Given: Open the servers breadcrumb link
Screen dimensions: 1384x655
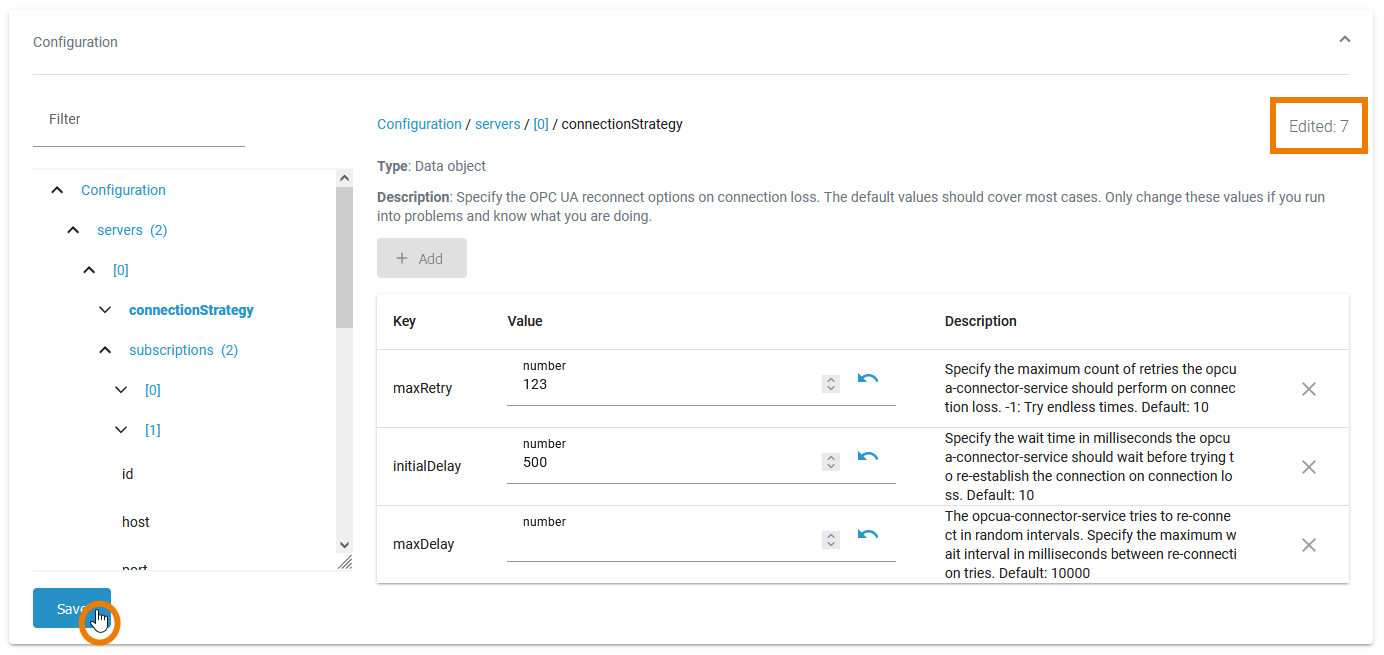Looking at the screenshot, I should 497,124.
